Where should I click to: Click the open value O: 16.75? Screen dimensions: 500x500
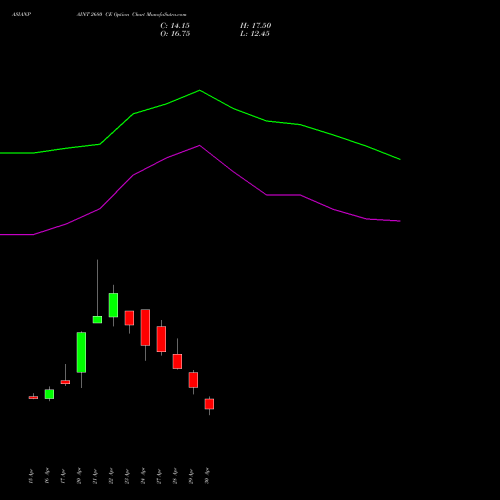tap(175, 34)
